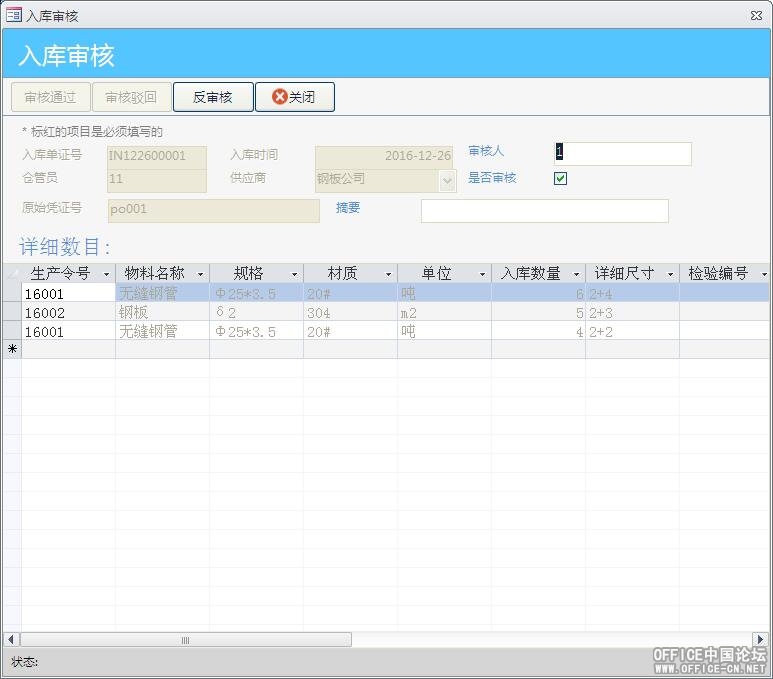This screenshot has width=773, height=679.
Task: Click the 关闭 button
Action: (x=295, y=97)
